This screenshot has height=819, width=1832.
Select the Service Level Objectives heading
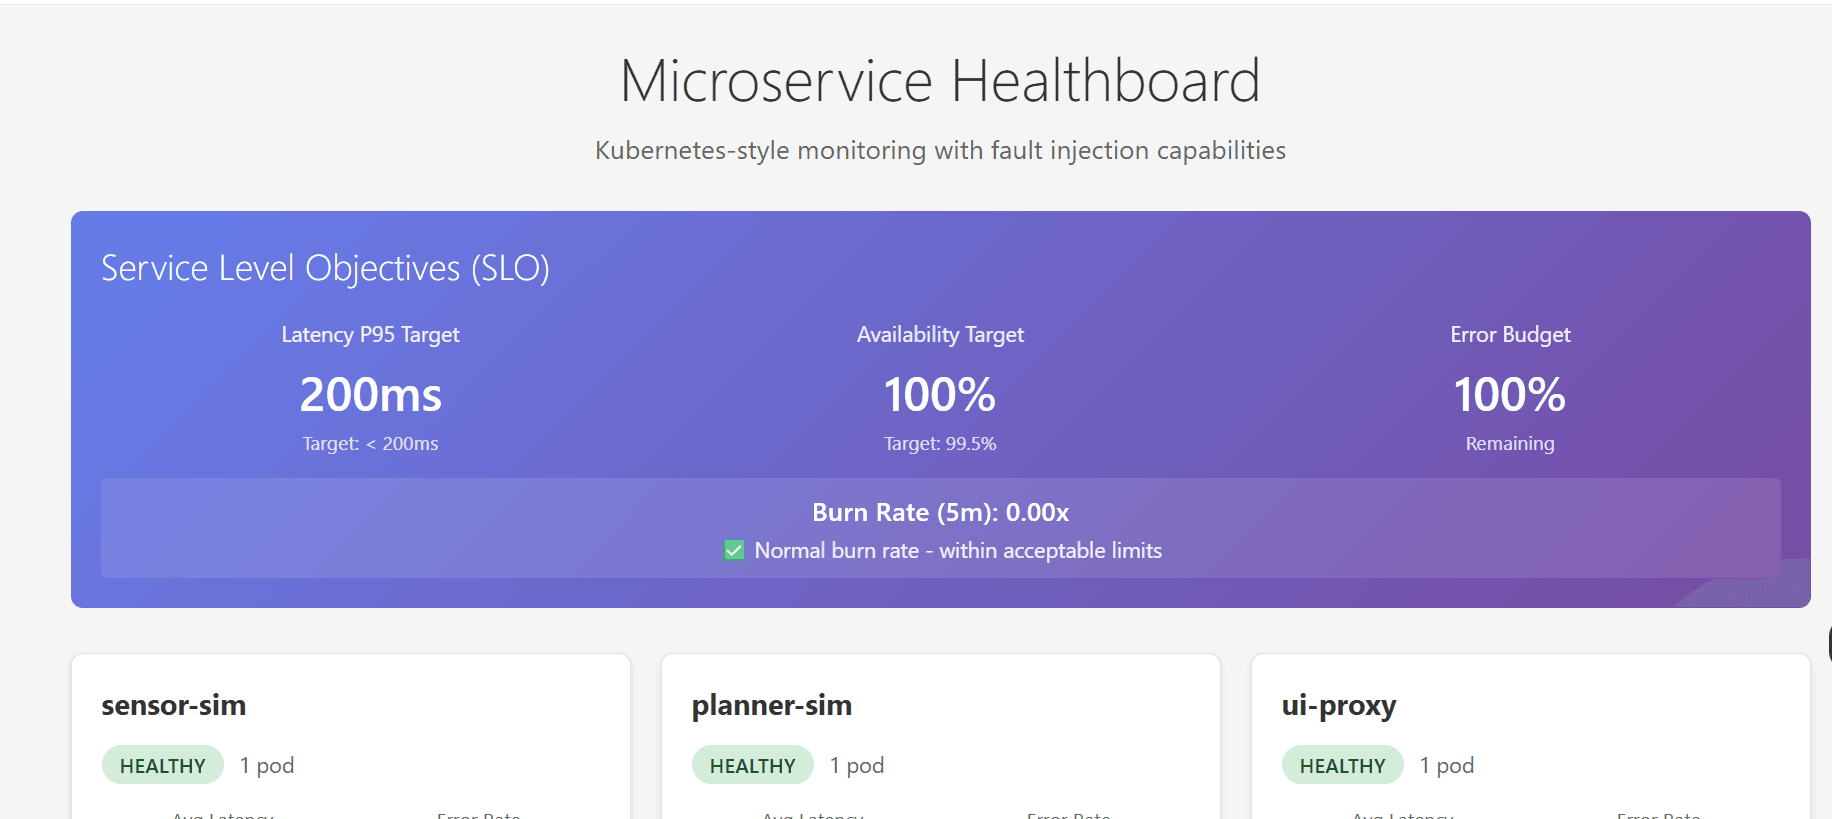tap(325, 268)
